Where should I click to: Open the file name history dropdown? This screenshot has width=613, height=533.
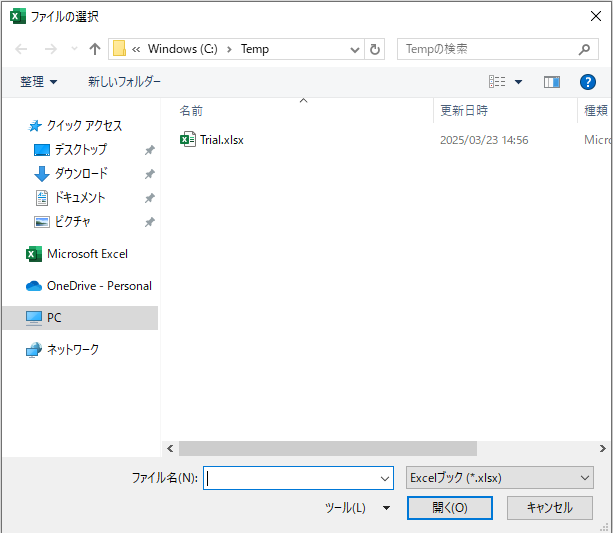385,478
